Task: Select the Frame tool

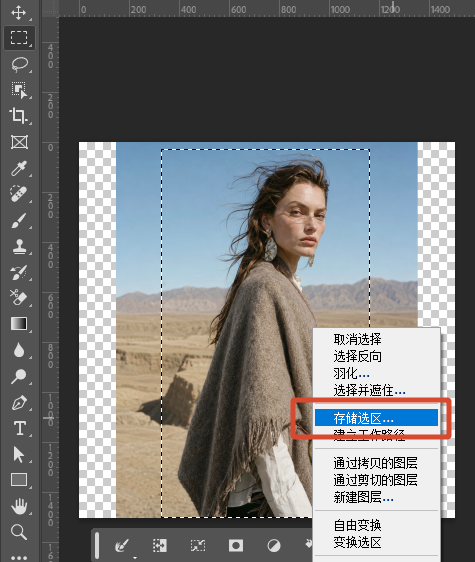Action: [x=19, y=142]
